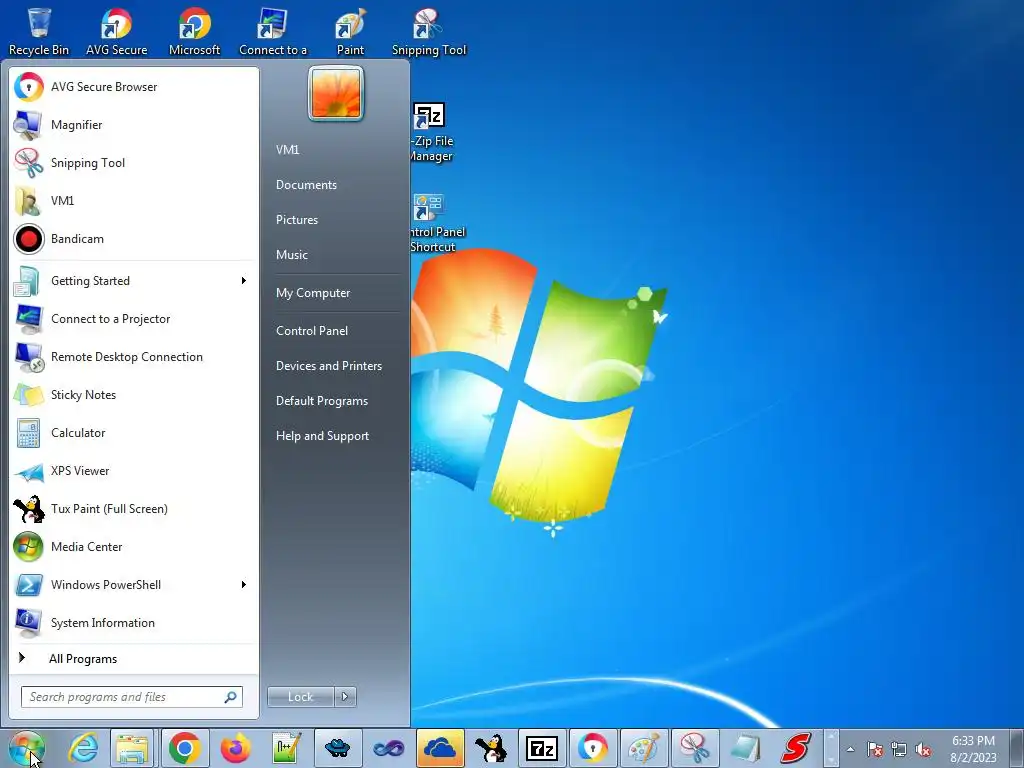Launch Media Center

point(134,547)
